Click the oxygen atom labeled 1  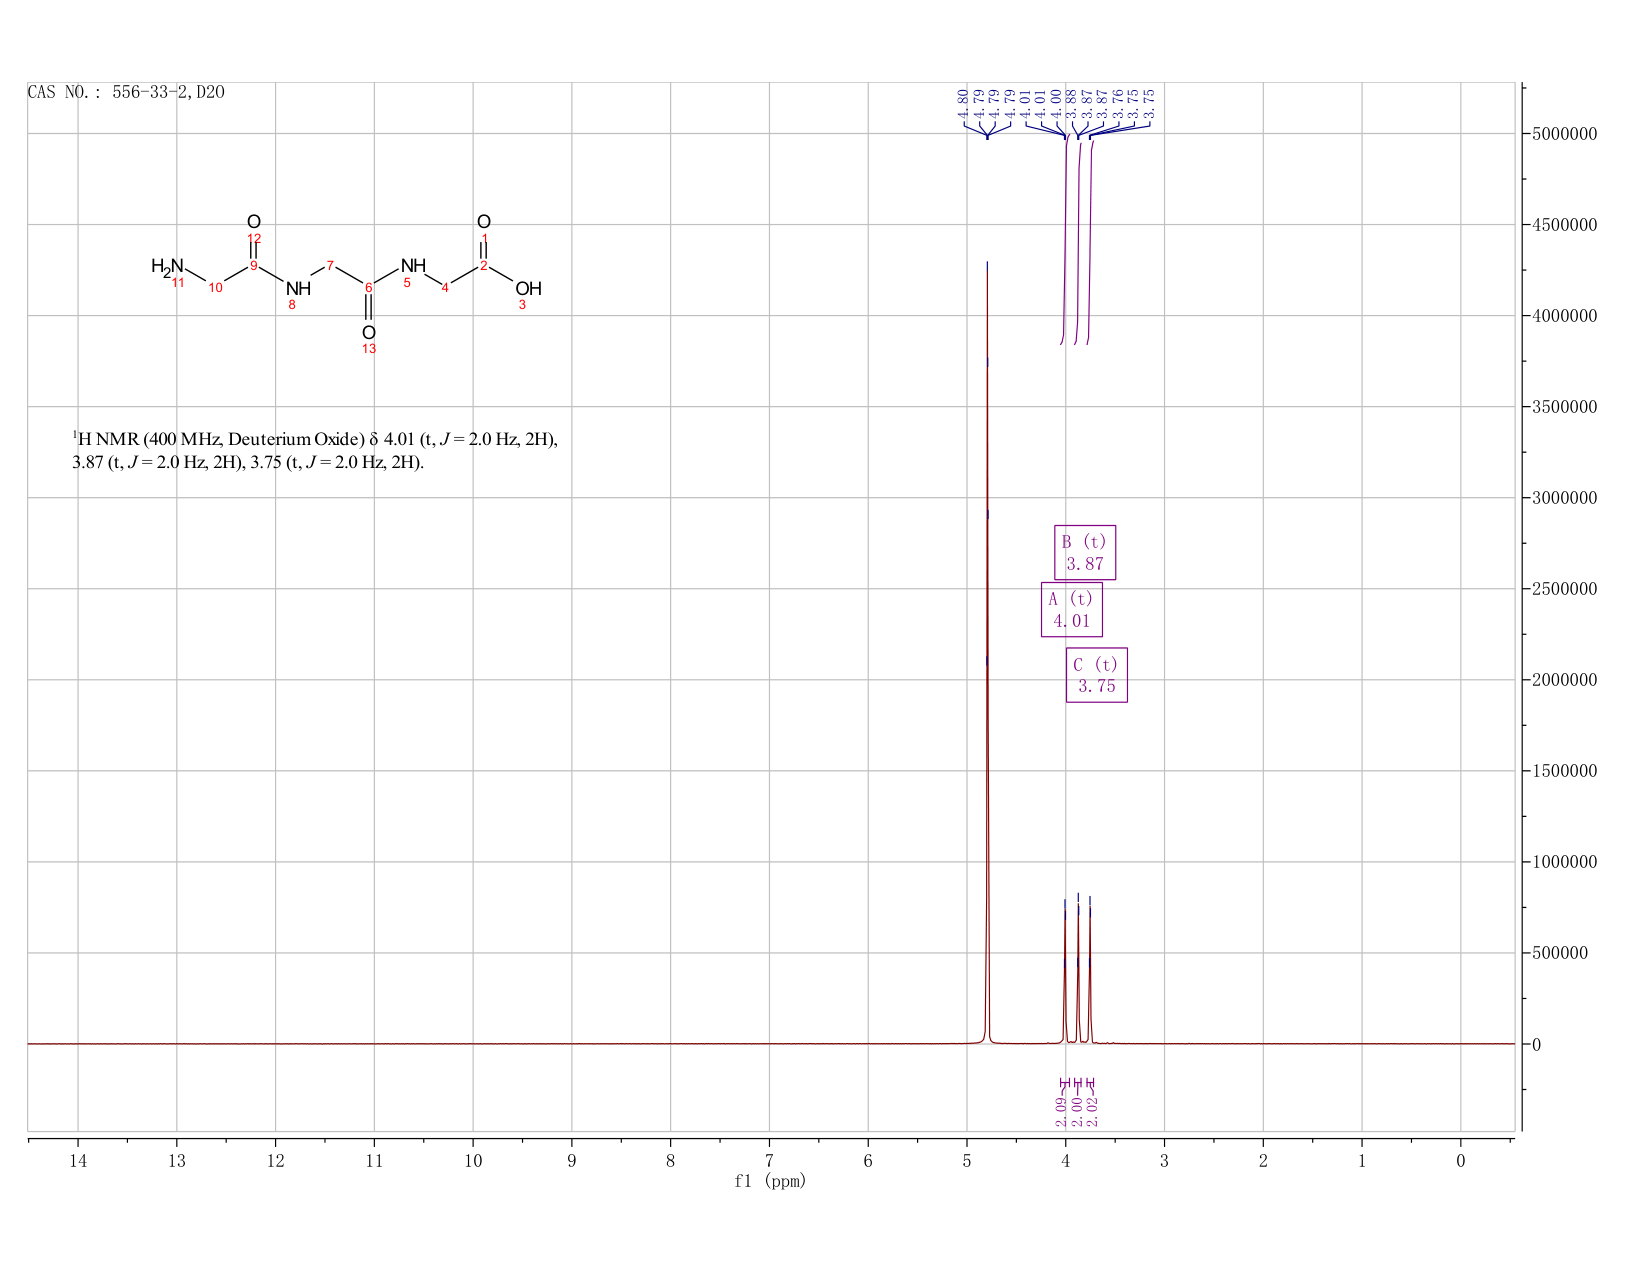click(x=484, y=222)
